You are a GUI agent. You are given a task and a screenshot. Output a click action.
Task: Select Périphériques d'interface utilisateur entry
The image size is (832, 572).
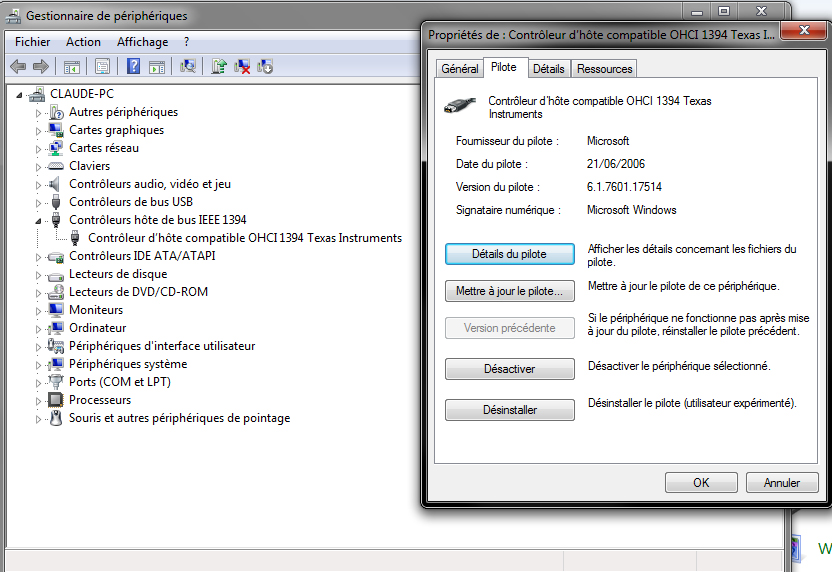(x=162, y=346)
